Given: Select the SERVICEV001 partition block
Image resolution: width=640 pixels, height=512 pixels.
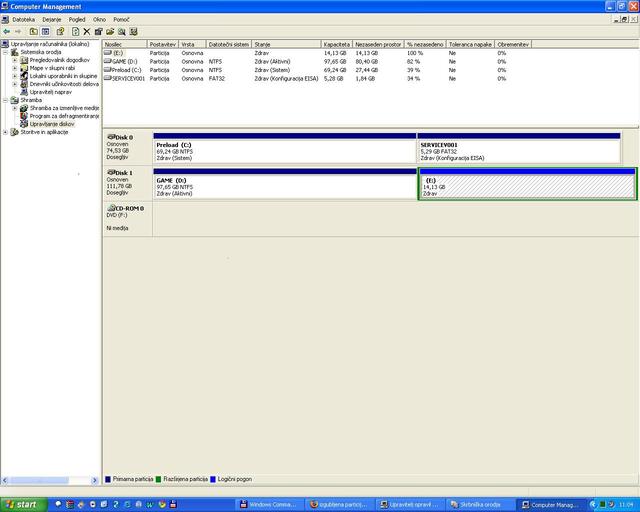Looking at the screenshot, I should click(x=519, y=148).
